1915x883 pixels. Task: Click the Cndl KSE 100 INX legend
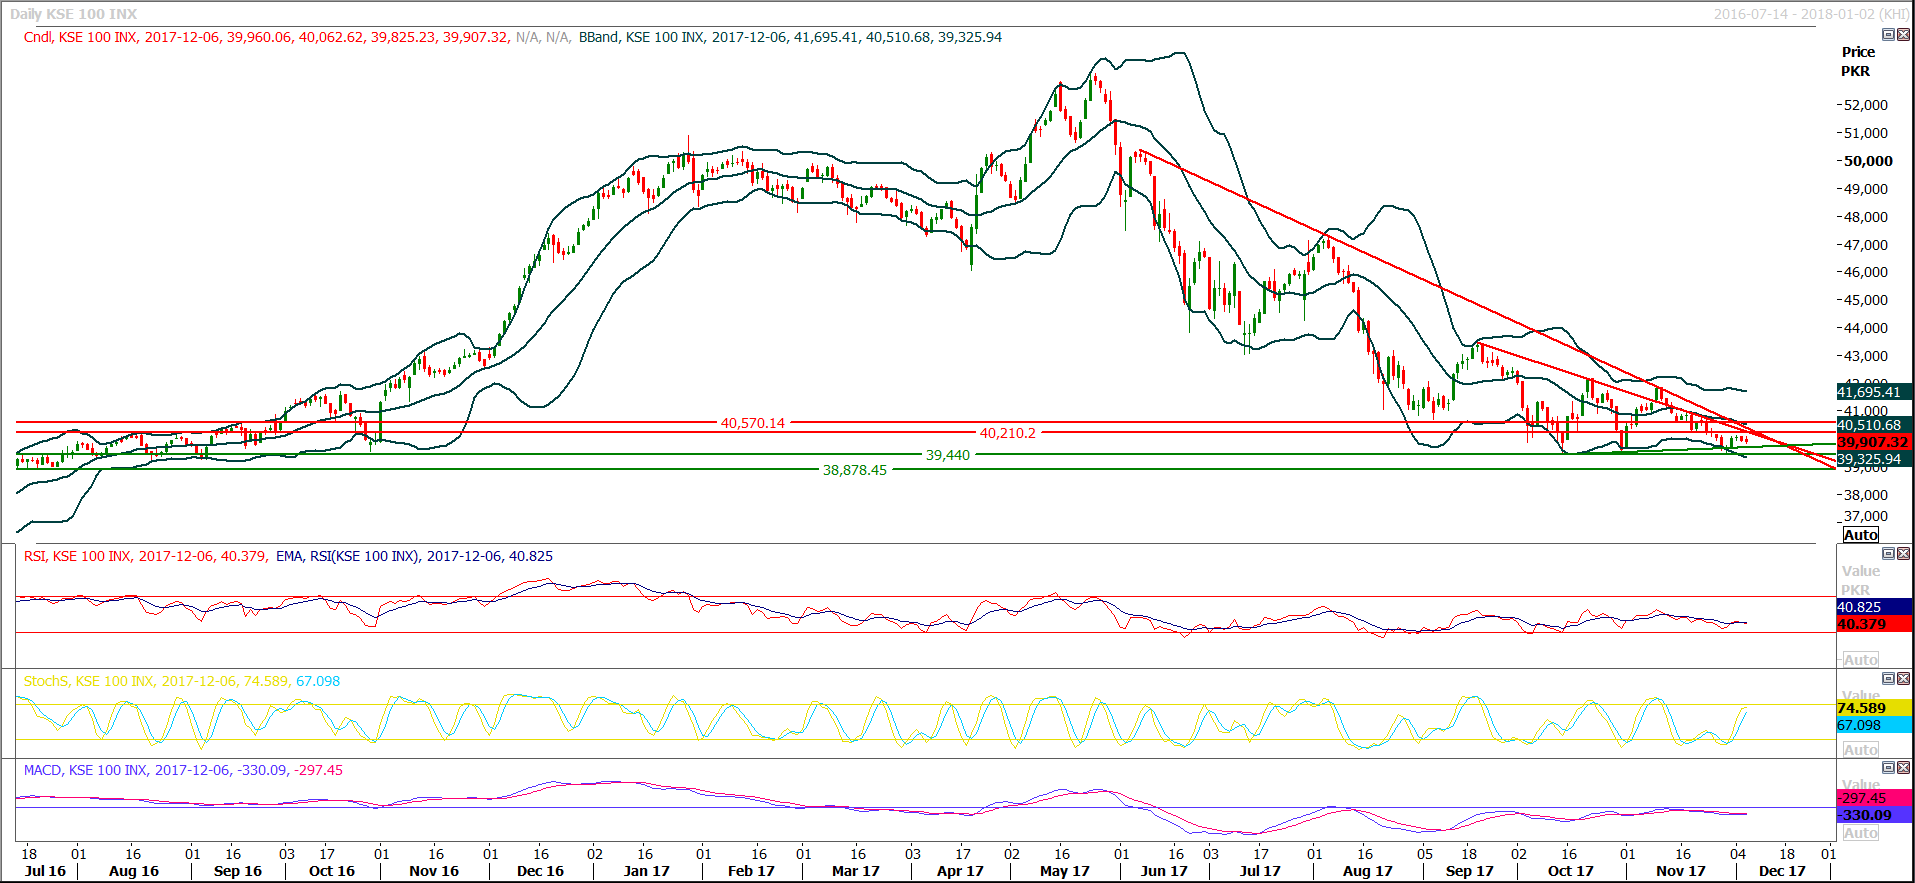click(80, 37)
